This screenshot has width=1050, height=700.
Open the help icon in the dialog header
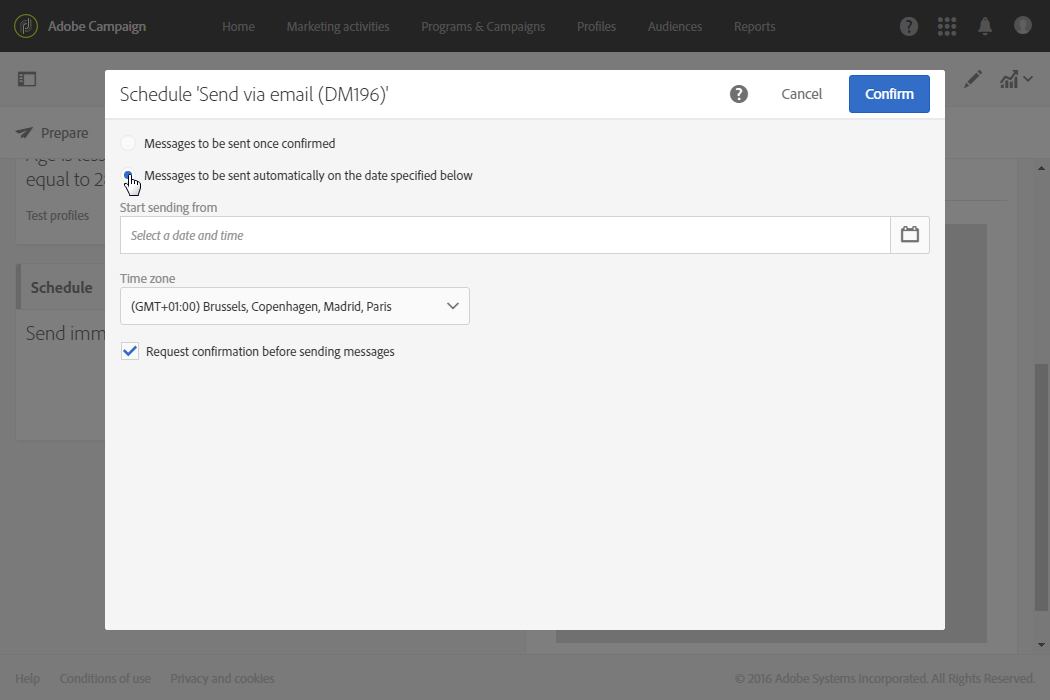739,94
